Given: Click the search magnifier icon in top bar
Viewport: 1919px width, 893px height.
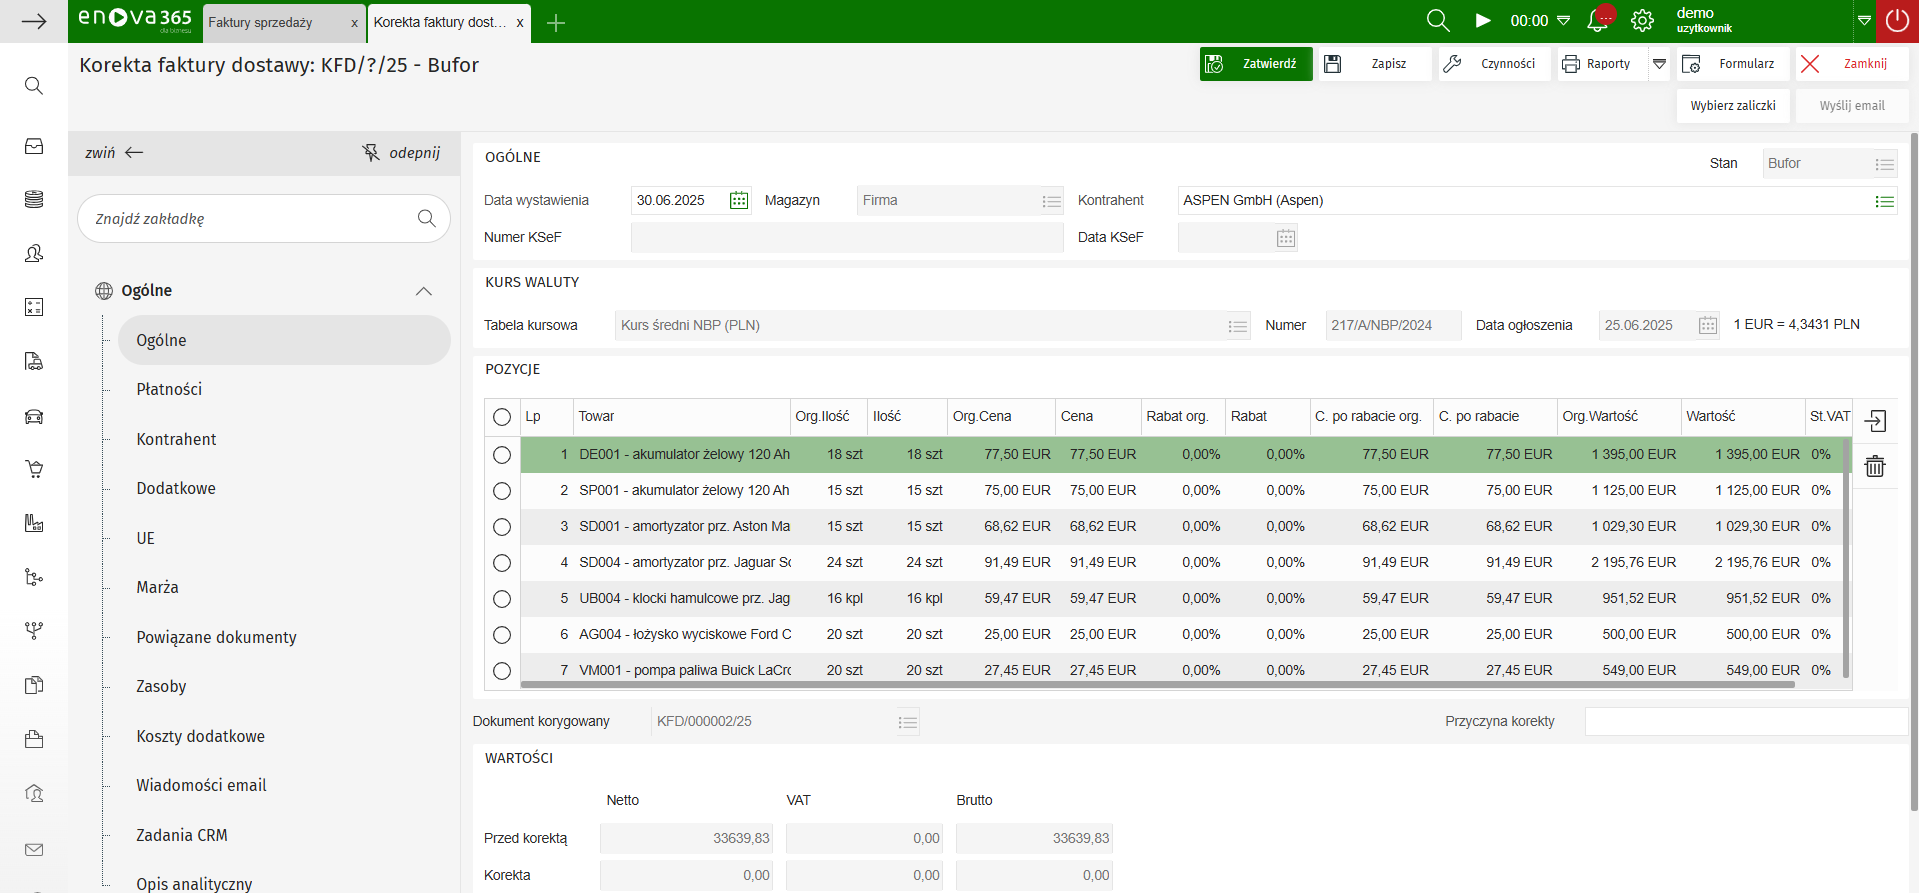Looking at the screenshot, I should (1437, 21).
